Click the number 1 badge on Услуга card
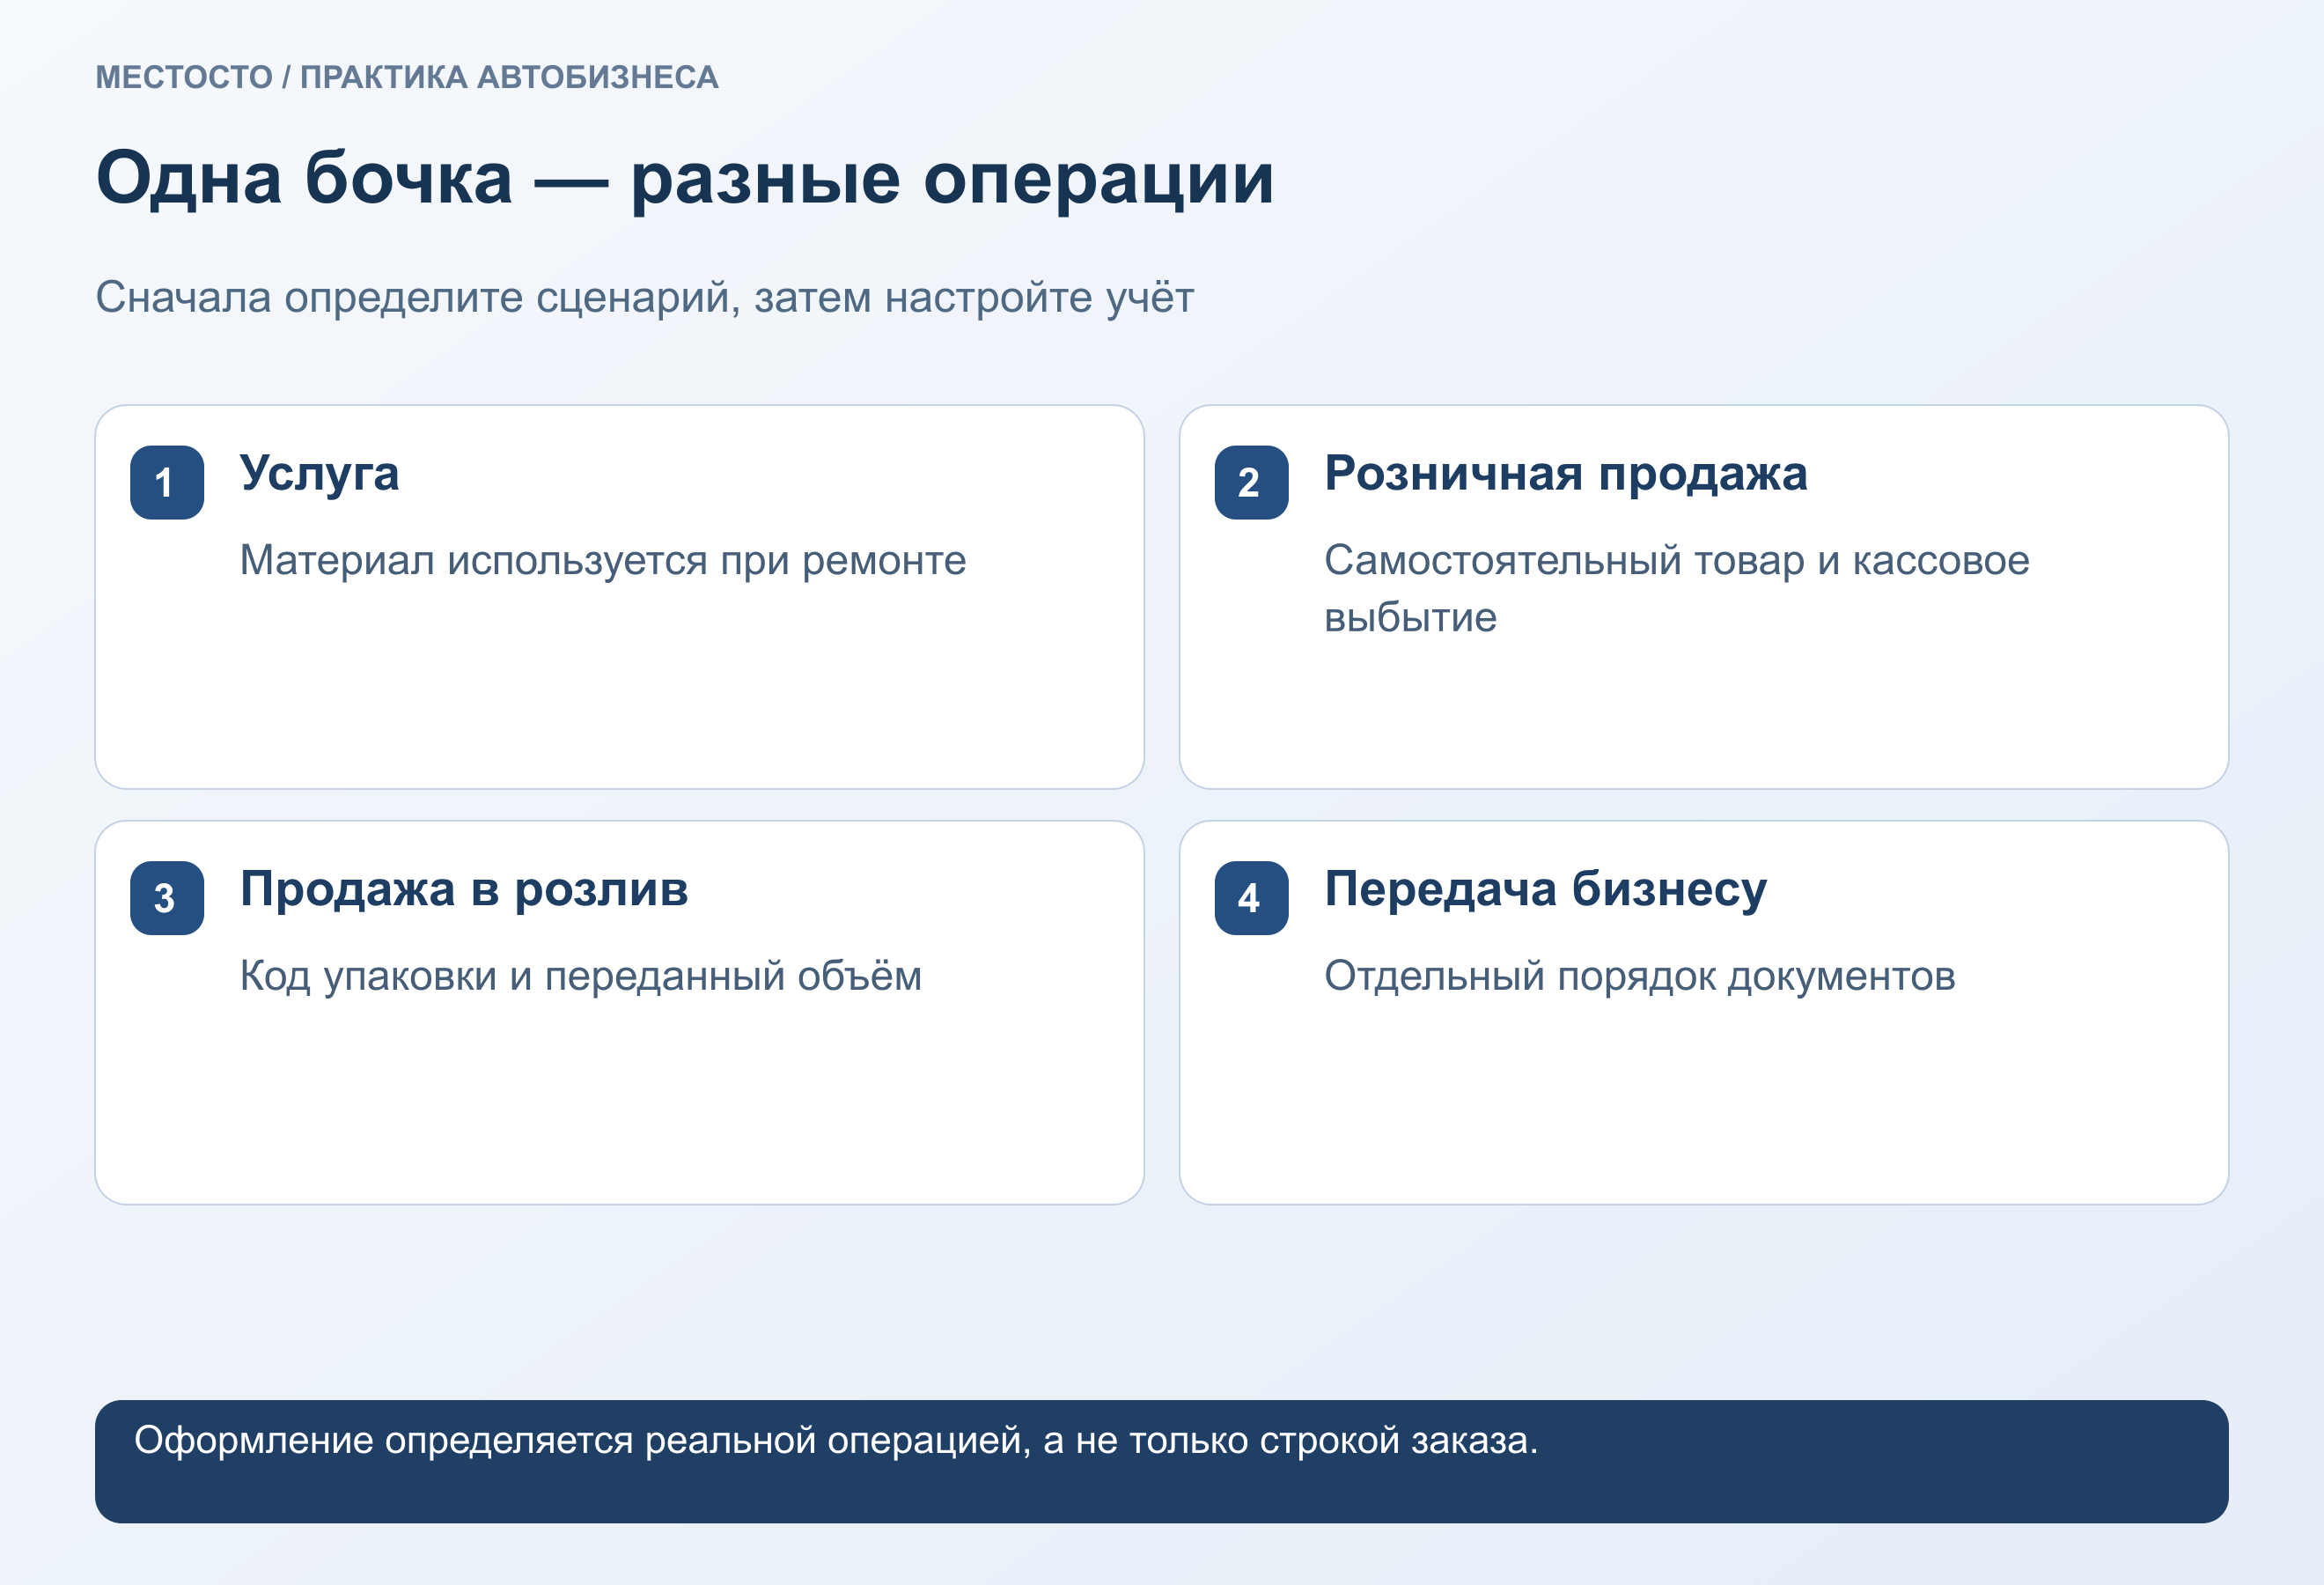 [x=167, y=482]
